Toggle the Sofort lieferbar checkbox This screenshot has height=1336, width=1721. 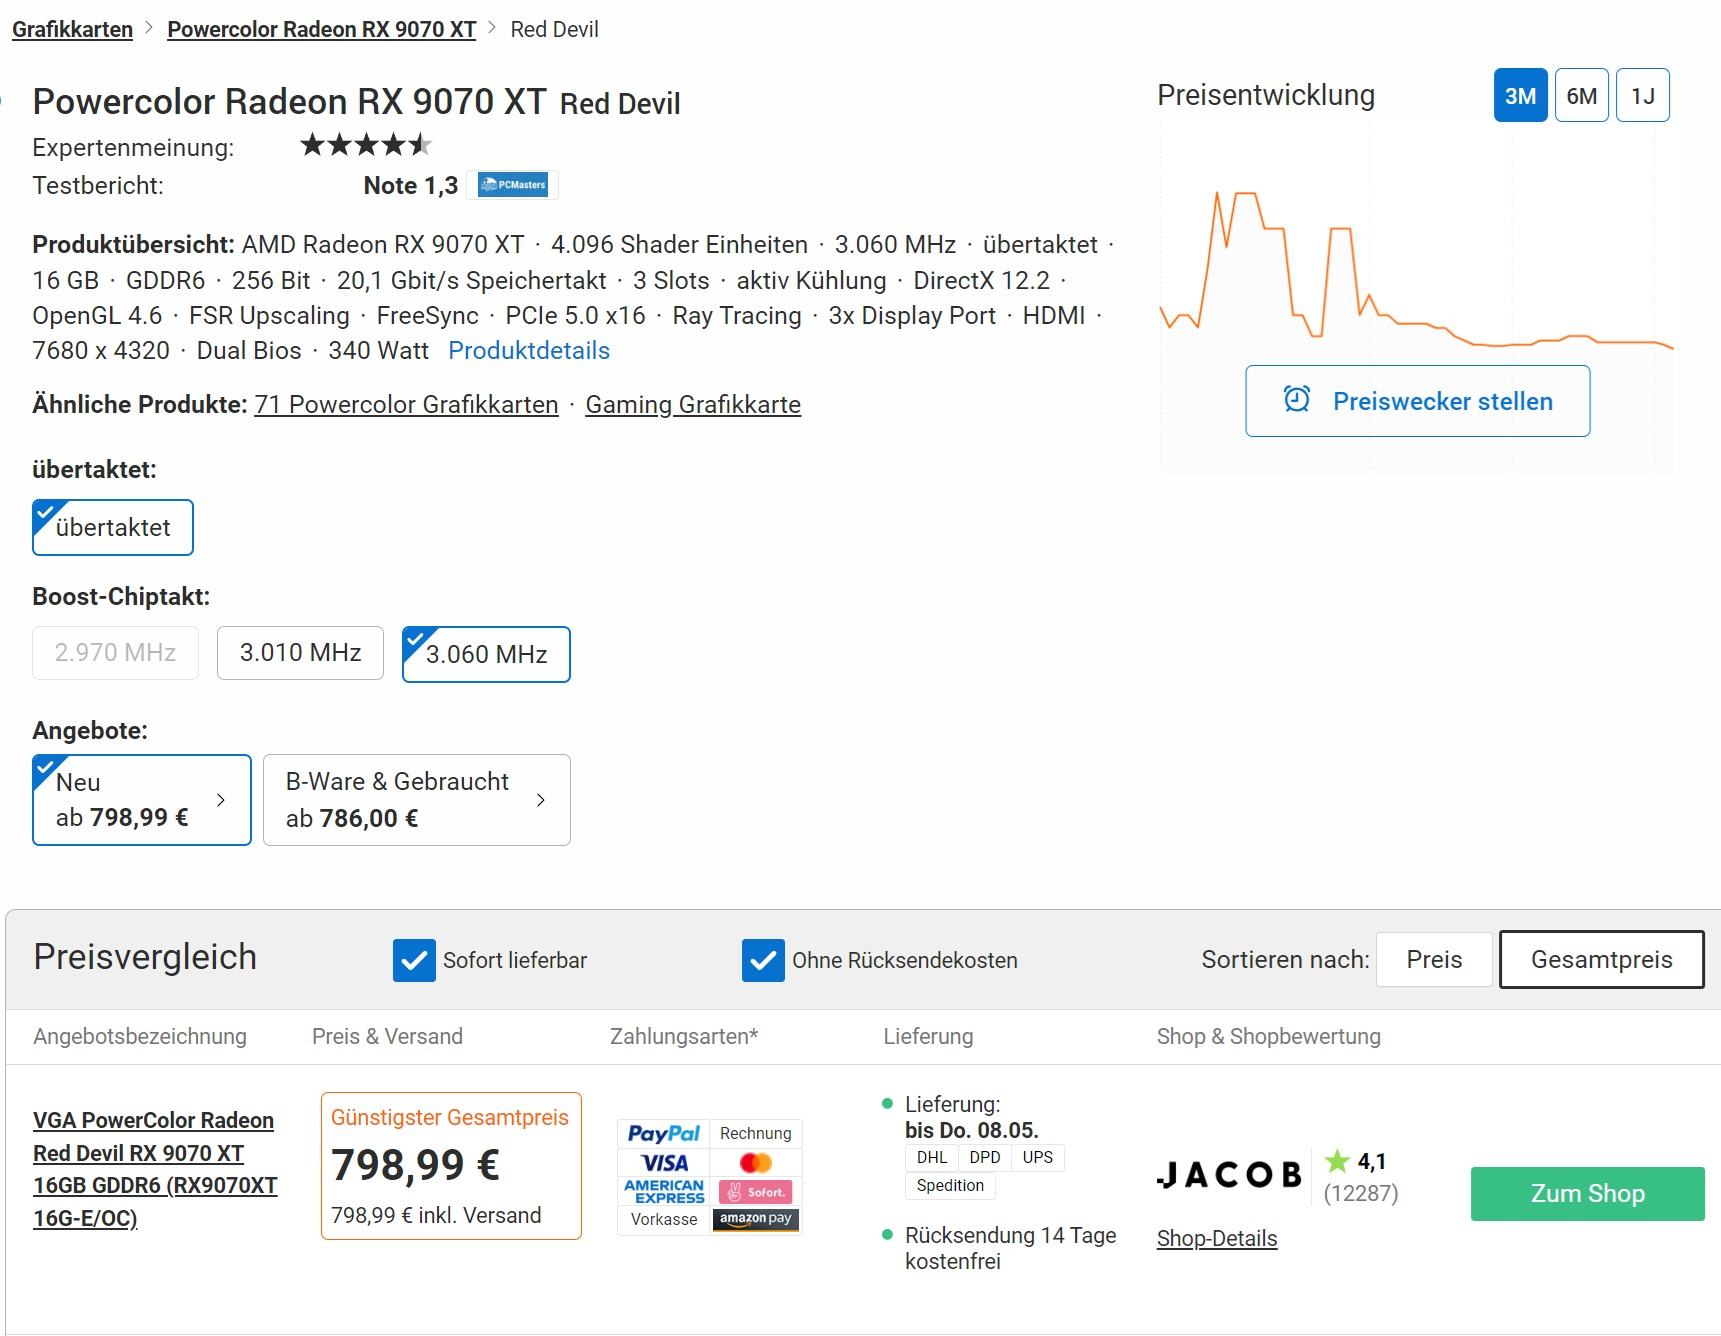[414, 960]
